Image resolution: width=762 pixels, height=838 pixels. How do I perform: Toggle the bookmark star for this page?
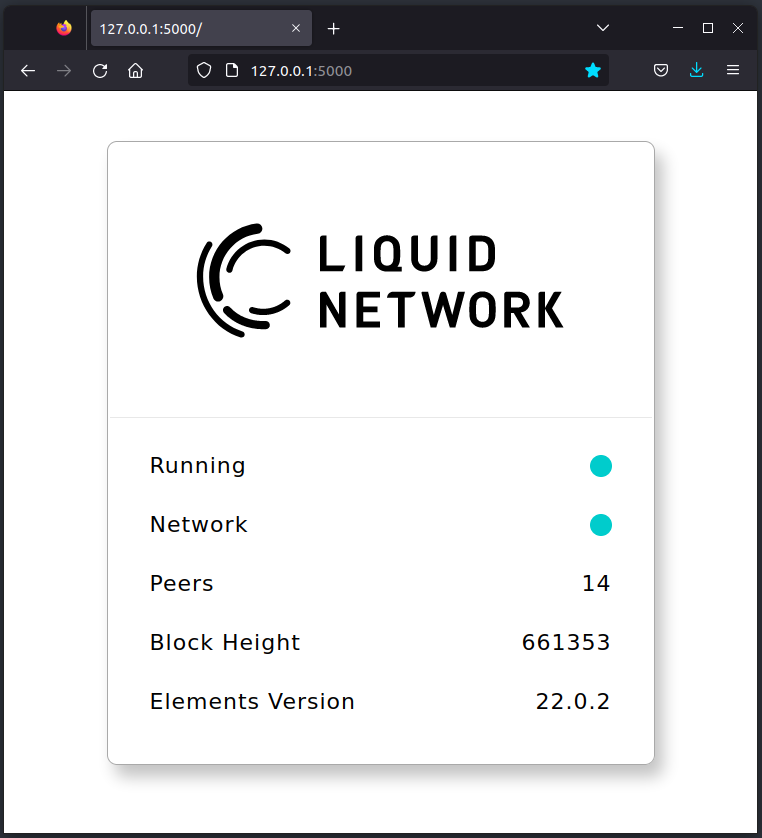pyautogui.click(x=593, y=71)
